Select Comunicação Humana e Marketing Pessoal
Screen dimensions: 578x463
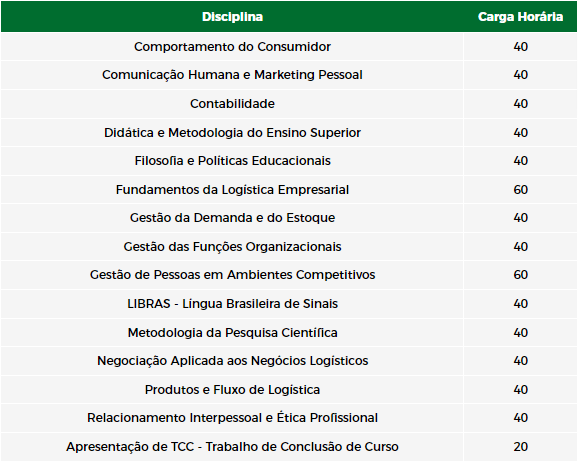tap(232, 75)
